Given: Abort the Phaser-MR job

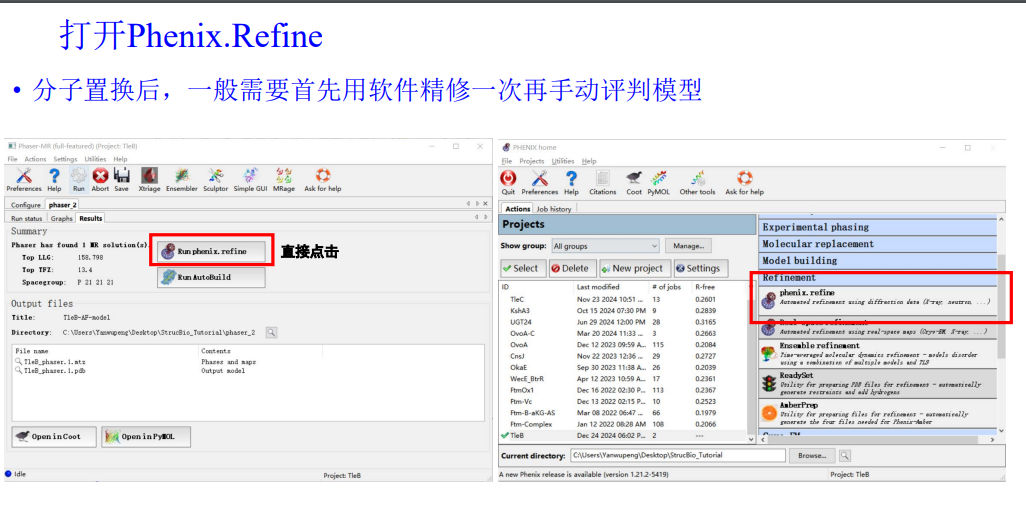Looking at the screenshot, I should [x=100, y=179].
